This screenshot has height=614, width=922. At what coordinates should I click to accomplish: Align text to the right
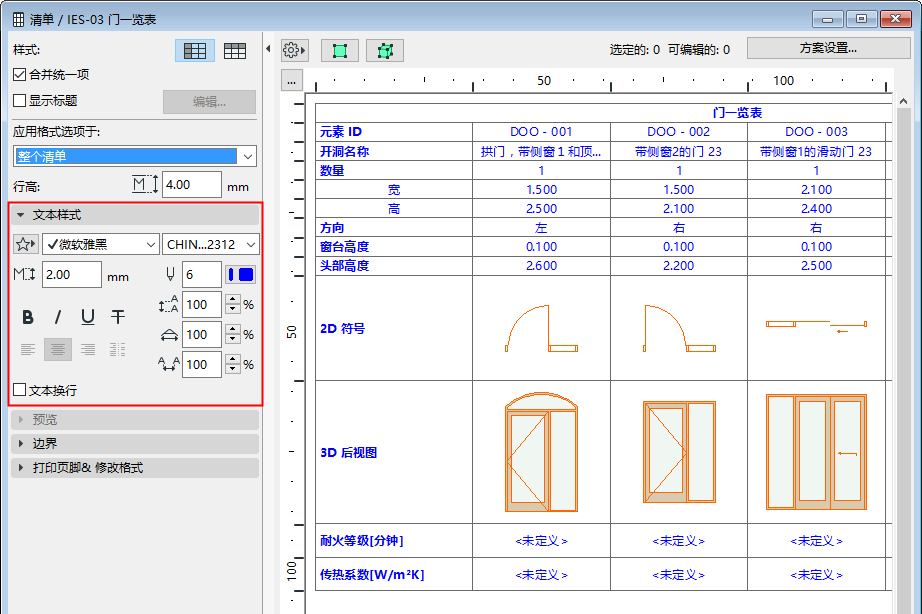(88, 349)
